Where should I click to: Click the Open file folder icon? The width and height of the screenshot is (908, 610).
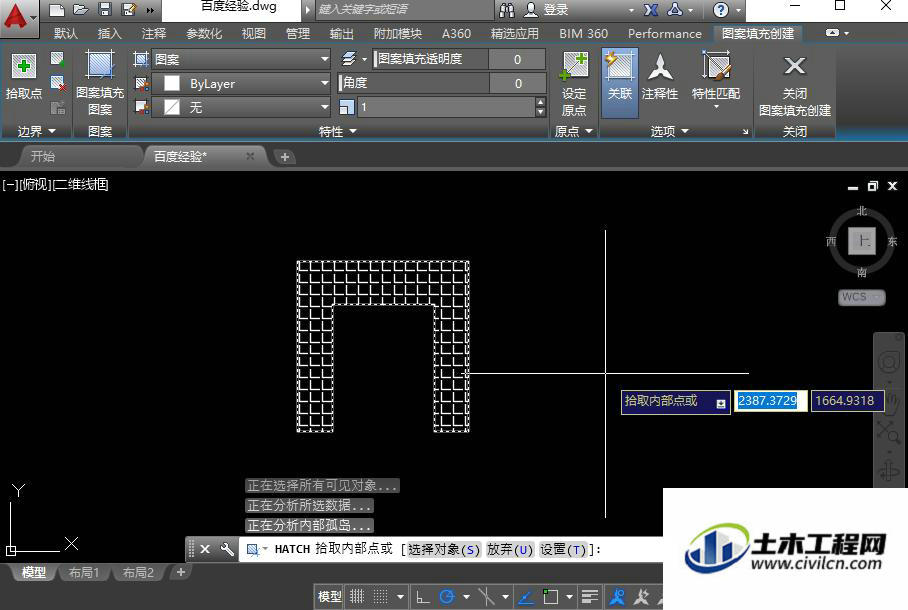pos(80,9)
